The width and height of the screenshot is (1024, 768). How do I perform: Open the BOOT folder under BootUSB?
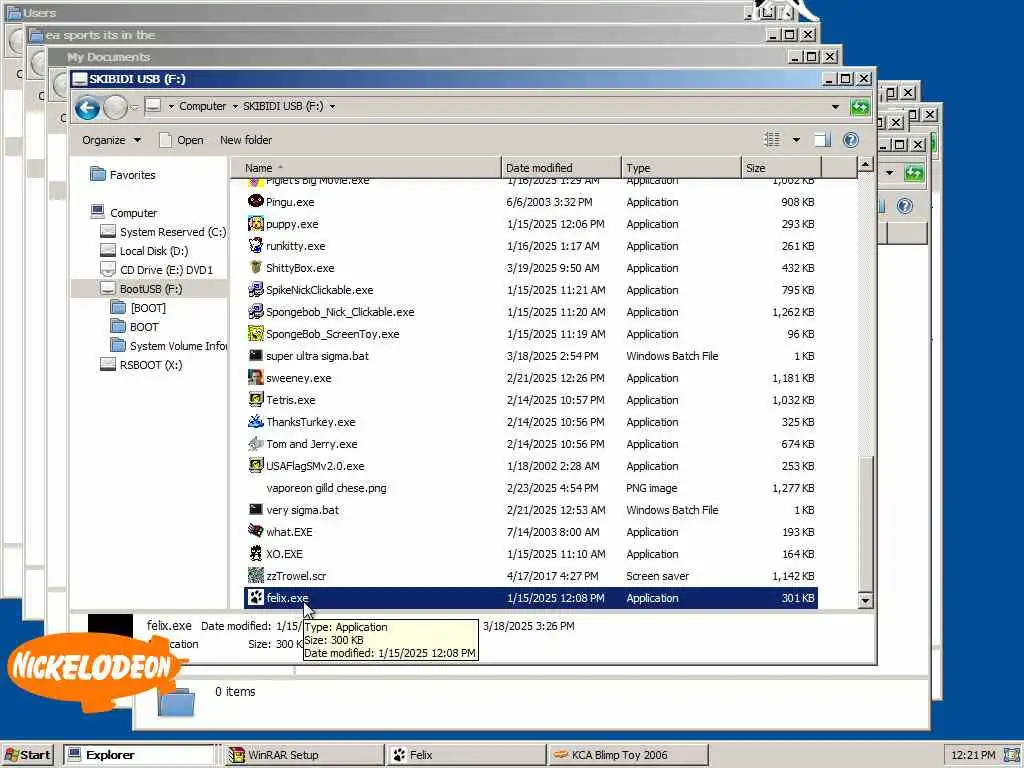[135, 326]
